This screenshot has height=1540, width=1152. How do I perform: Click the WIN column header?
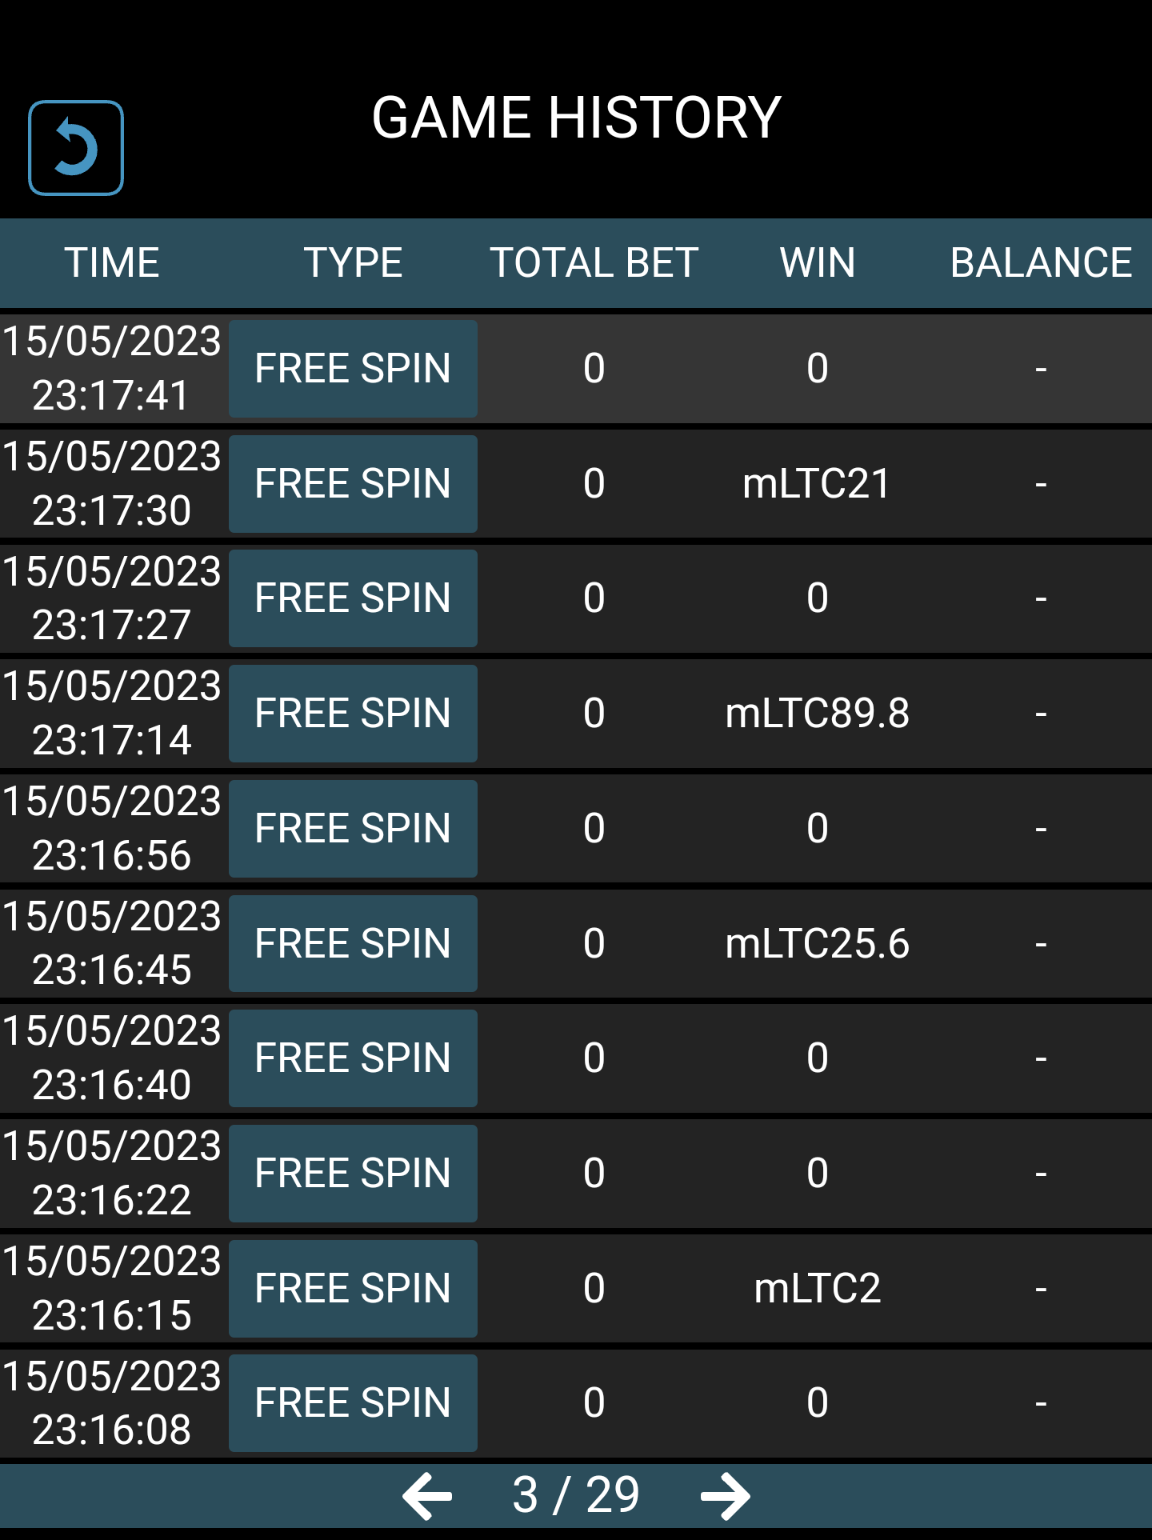817,263
